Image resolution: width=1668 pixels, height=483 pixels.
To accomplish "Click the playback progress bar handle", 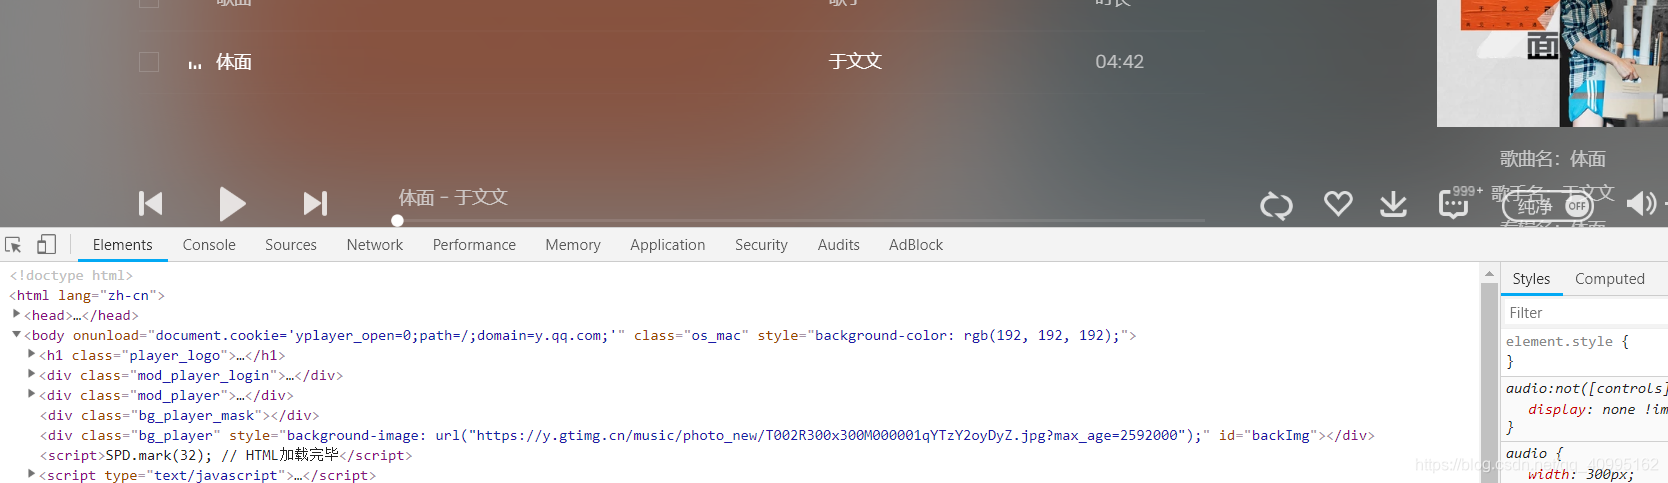I will point(397,221).
